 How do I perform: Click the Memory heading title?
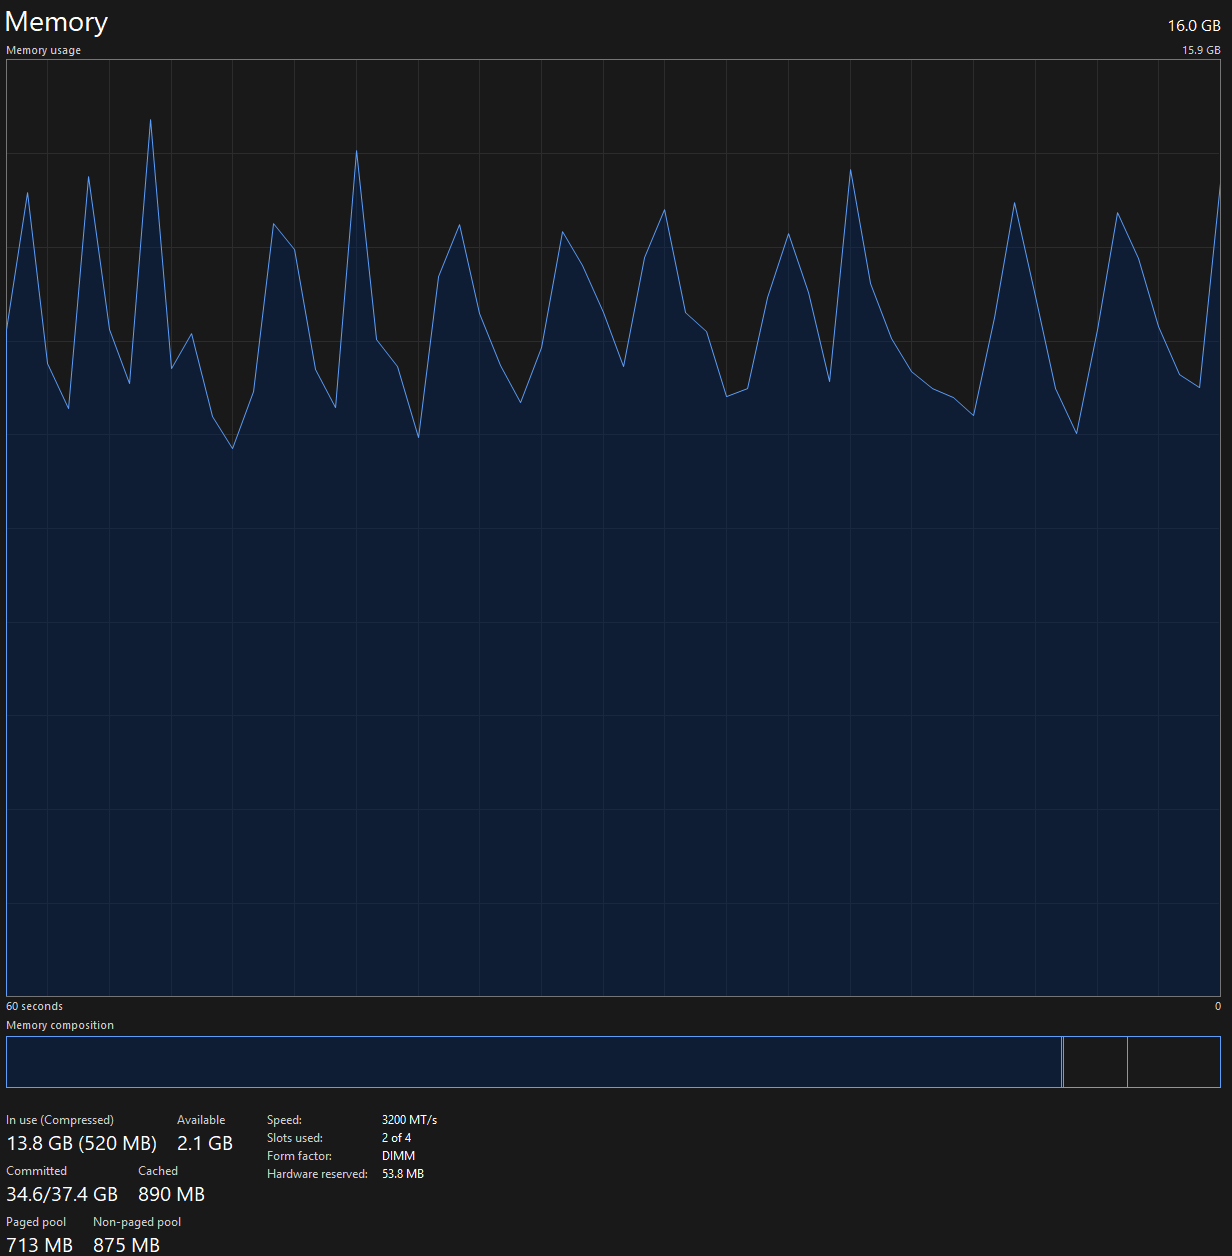pyautogui.click(x=56, y=23)
